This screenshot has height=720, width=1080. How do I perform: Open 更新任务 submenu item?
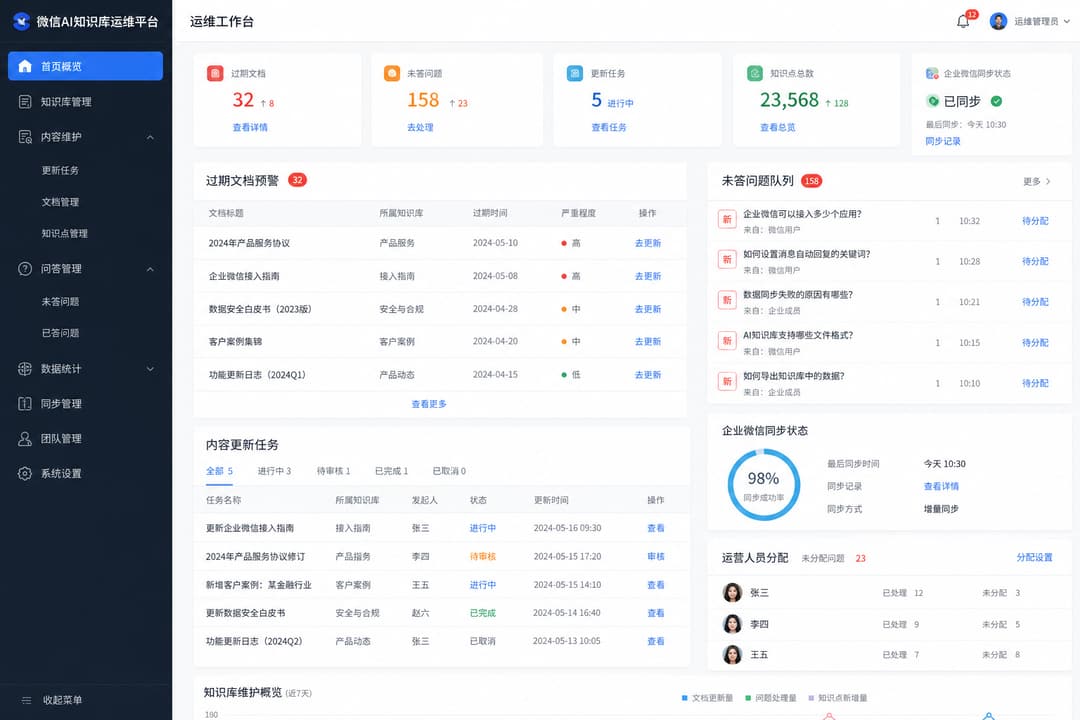pyautogui.click(x=60, y=170)
